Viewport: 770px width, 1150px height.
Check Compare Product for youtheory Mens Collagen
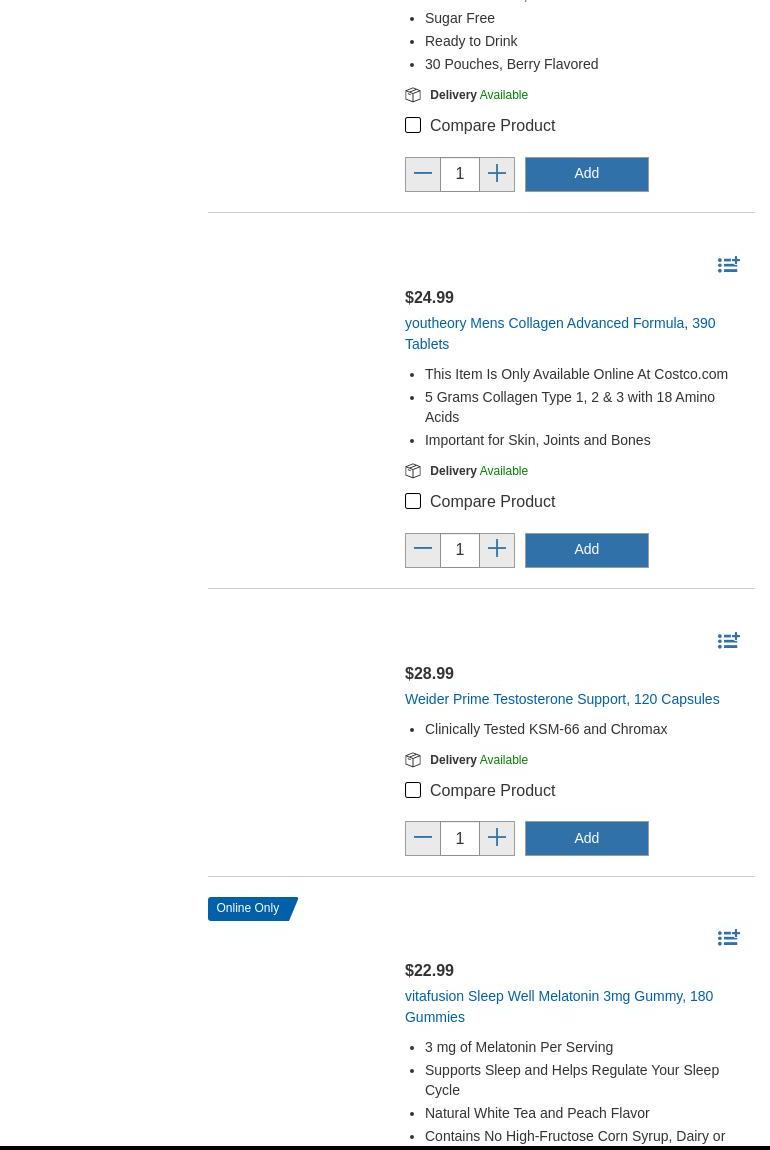tap(413, 501)
